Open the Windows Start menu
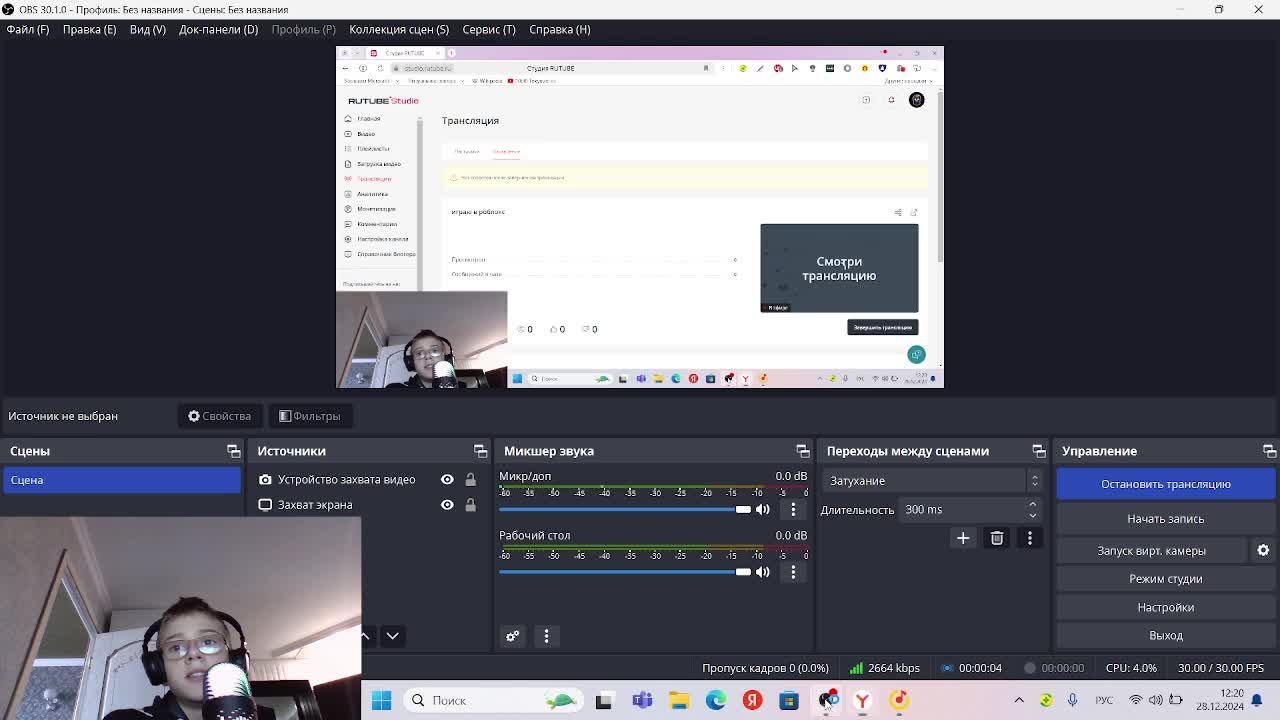The height and width of the screenshot is (720, 1280). [381, 700]
